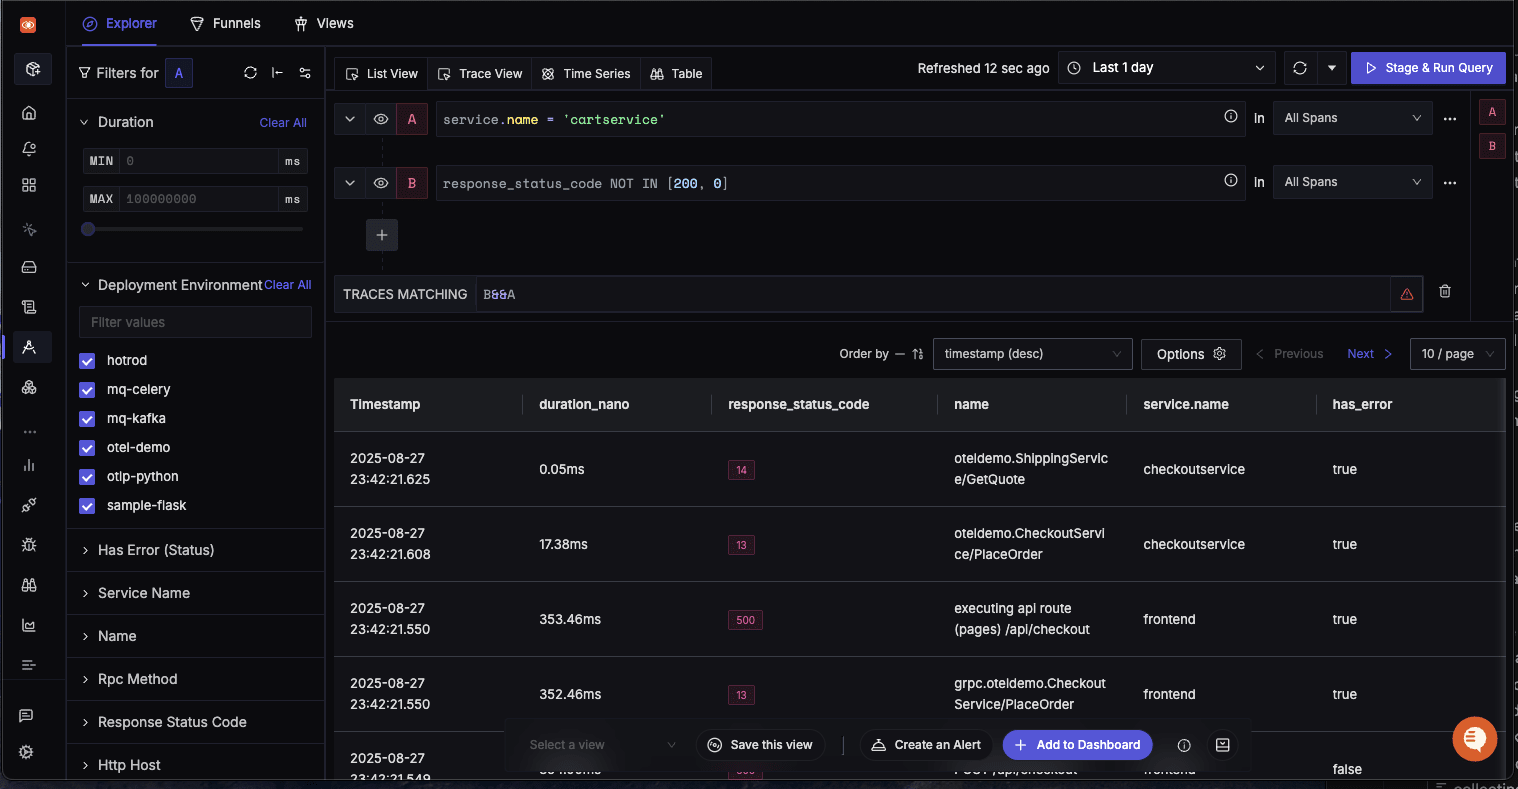Select the Explorer tab

[120, 23]
